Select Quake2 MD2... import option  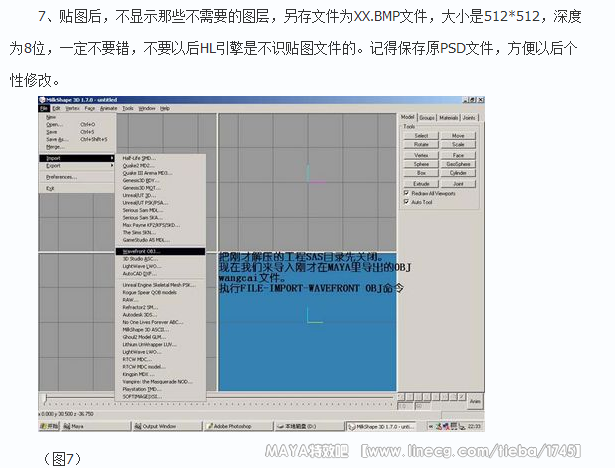[x=160, y=166]
